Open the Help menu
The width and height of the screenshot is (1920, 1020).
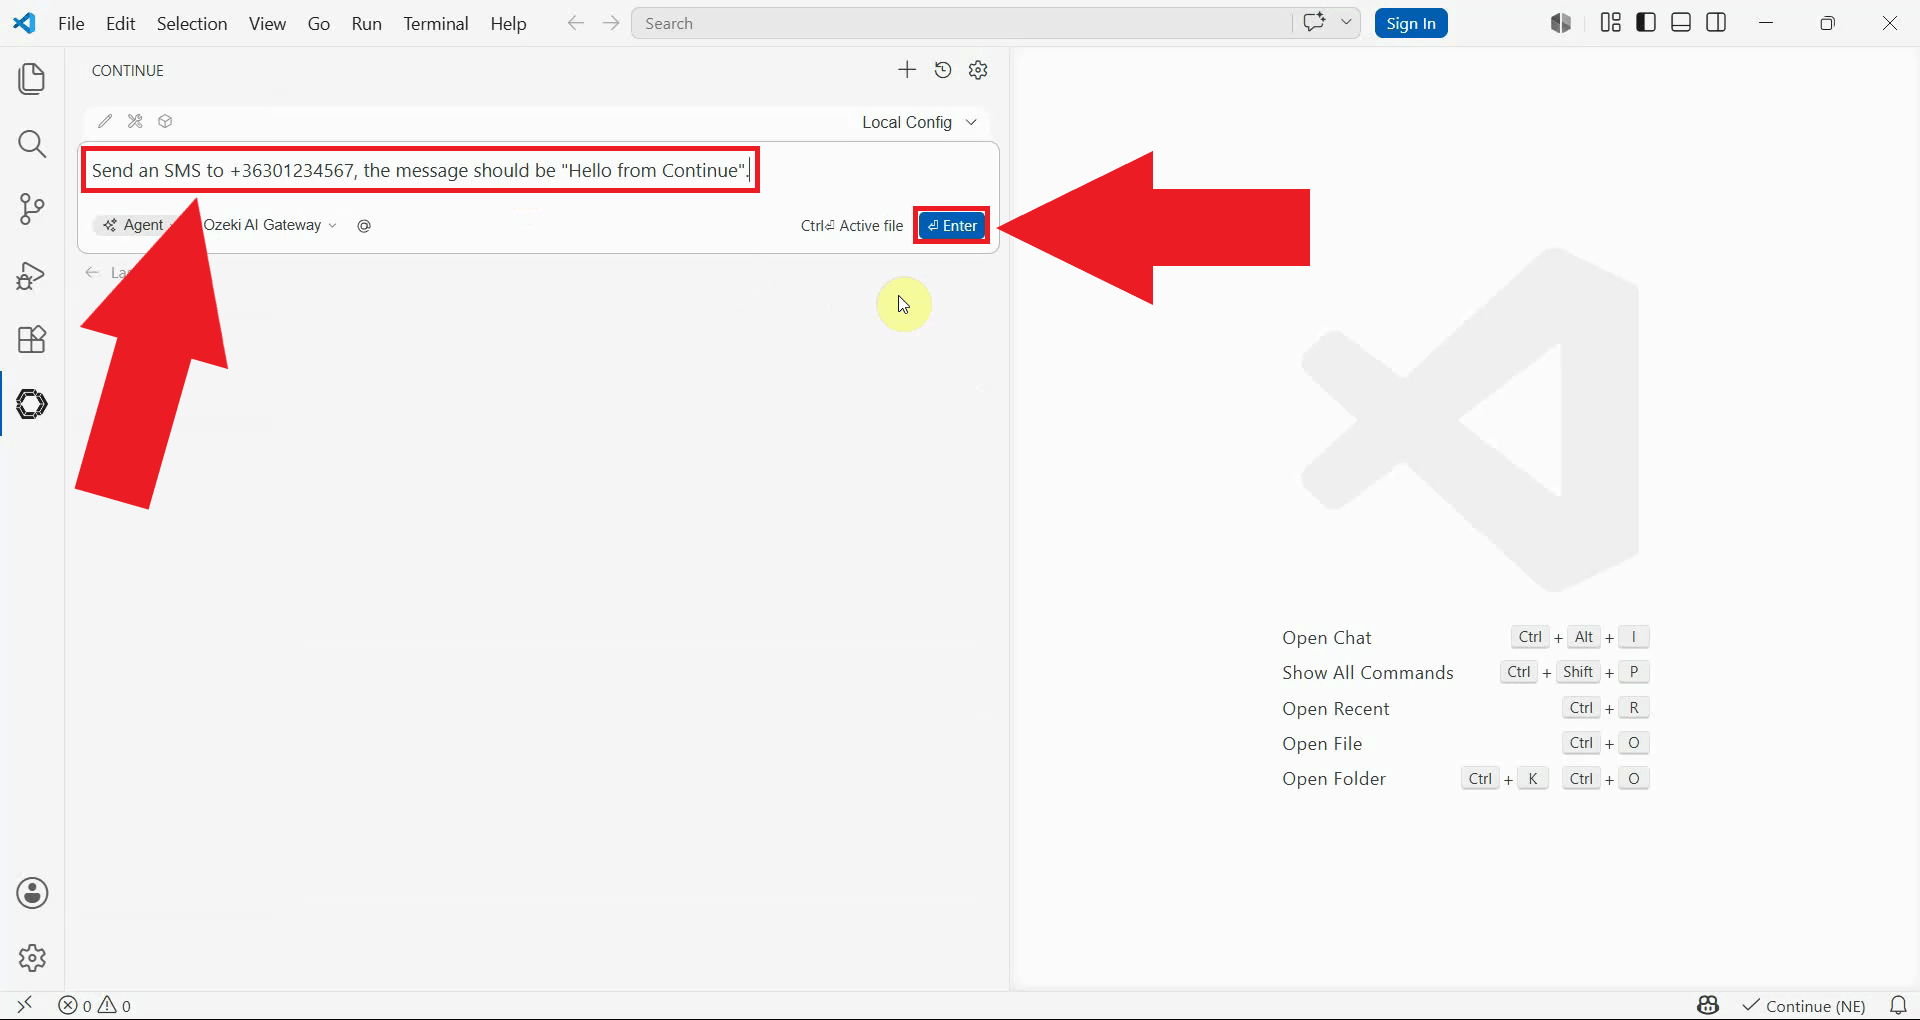click(x=508, y=23)
